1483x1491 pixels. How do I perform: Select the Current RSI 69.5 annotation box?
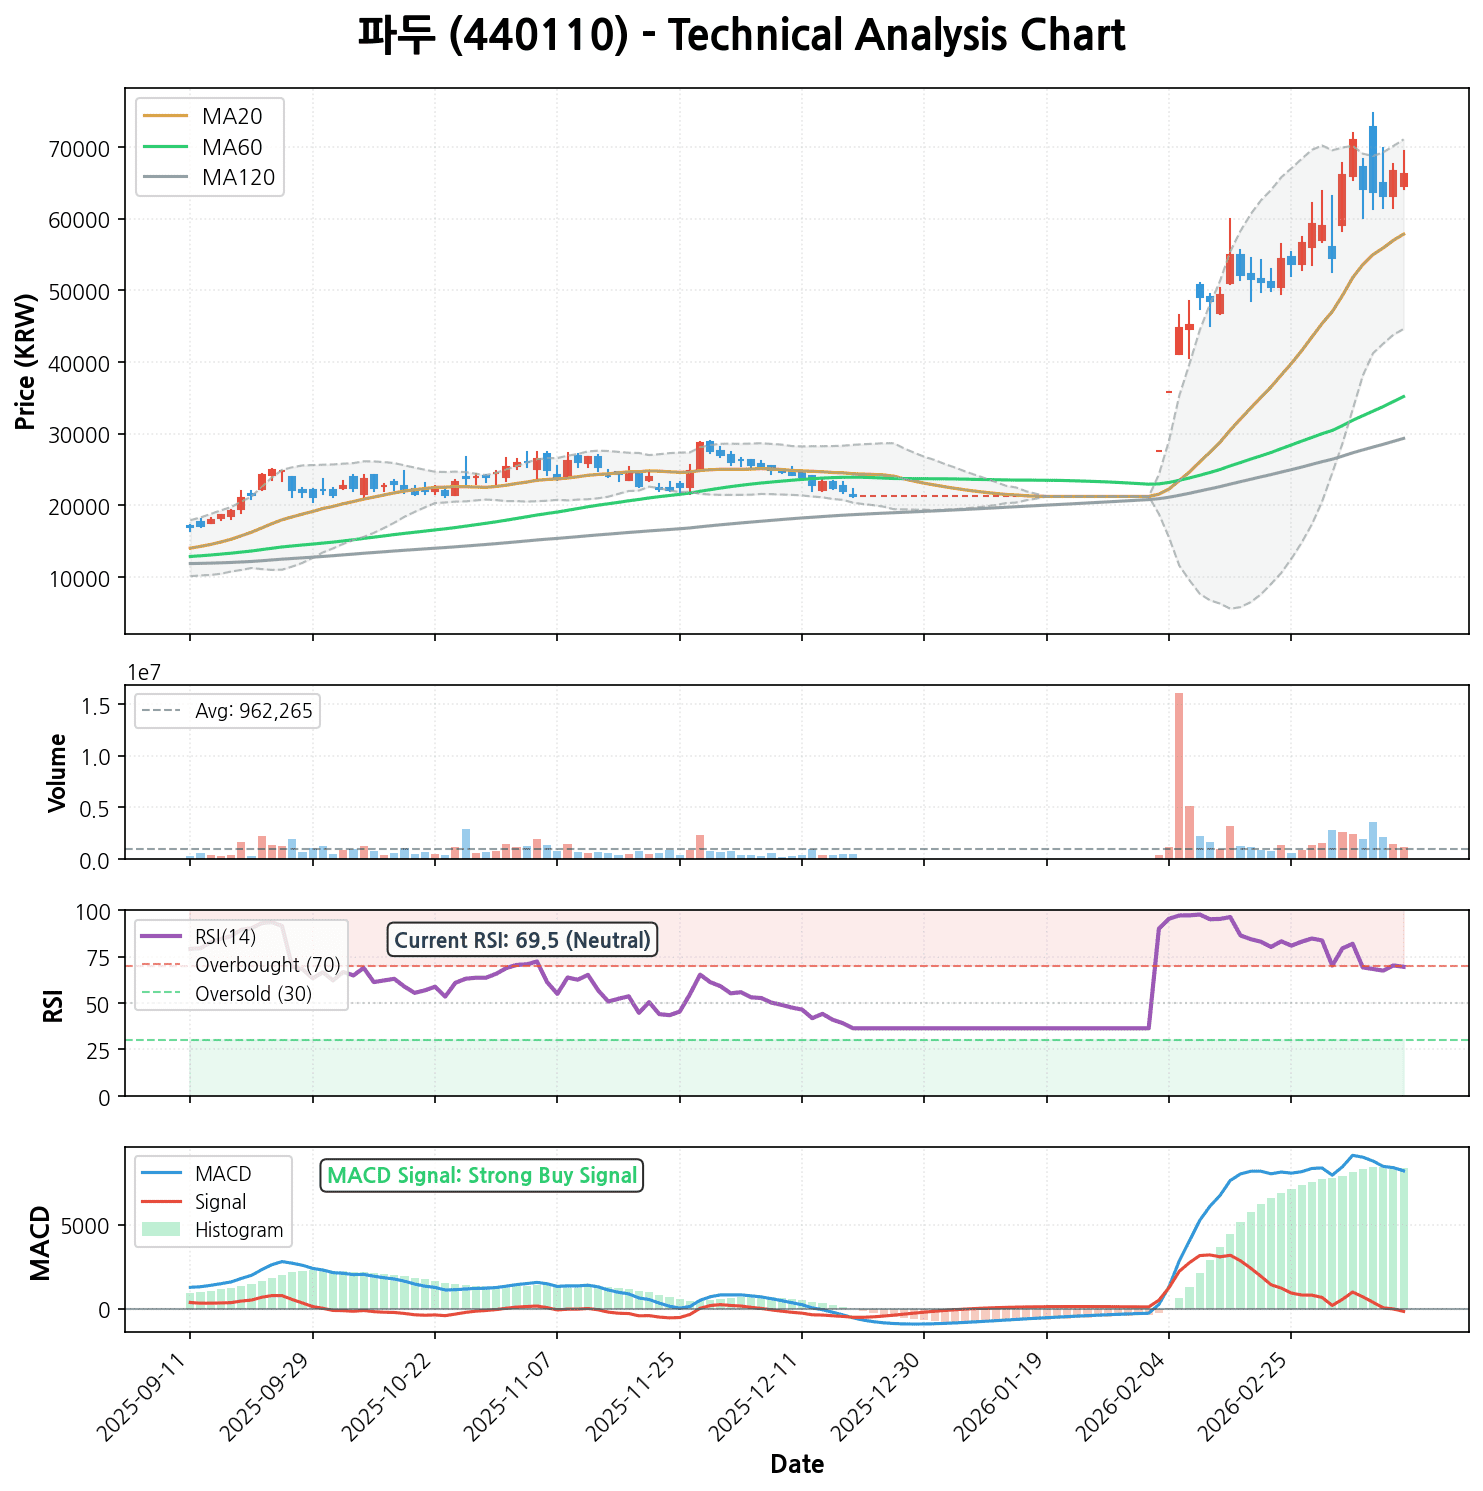522,940
